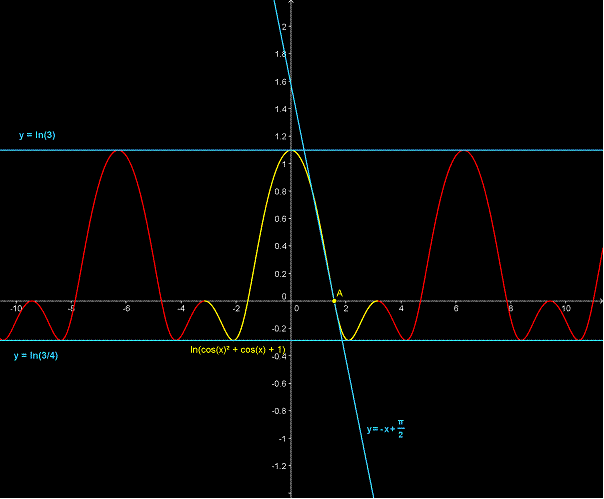Click point A on the x-axis
The image size is (604, 499).
[x=334, y=301]
